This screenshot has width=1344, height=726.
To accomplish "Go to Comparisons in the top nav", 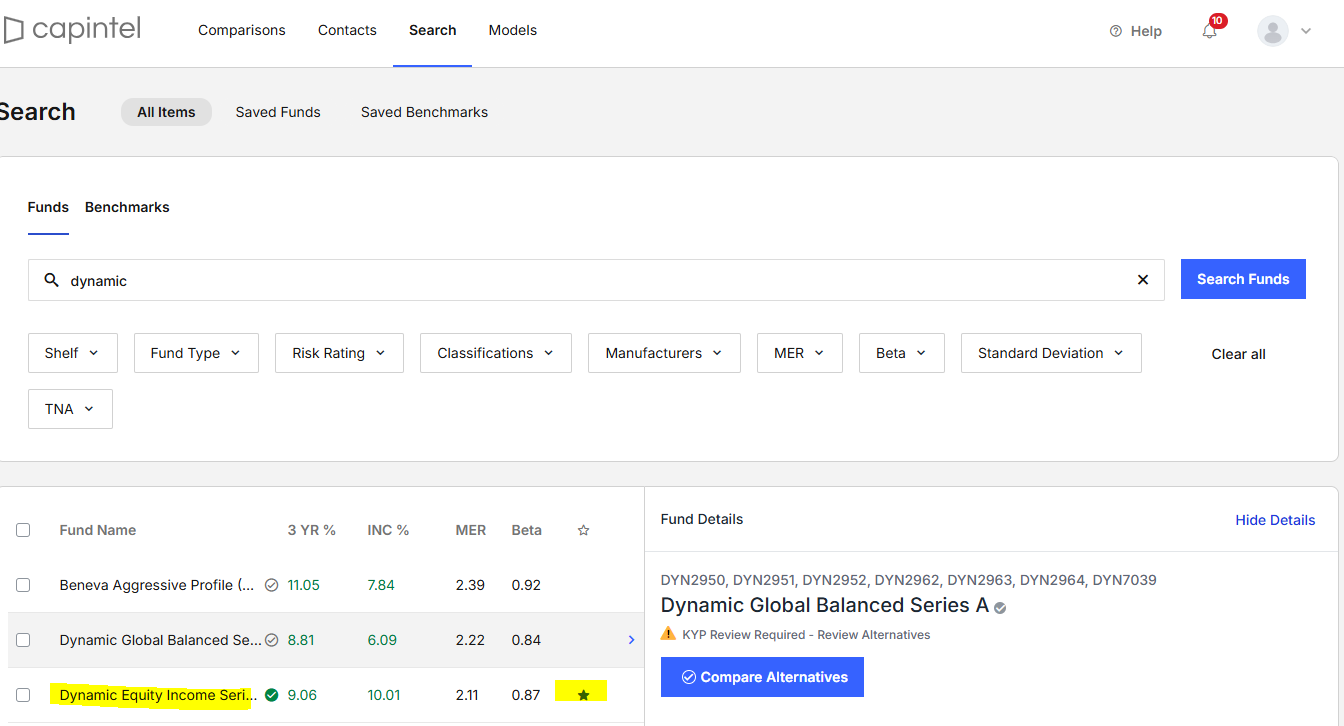I will (242, 30).
